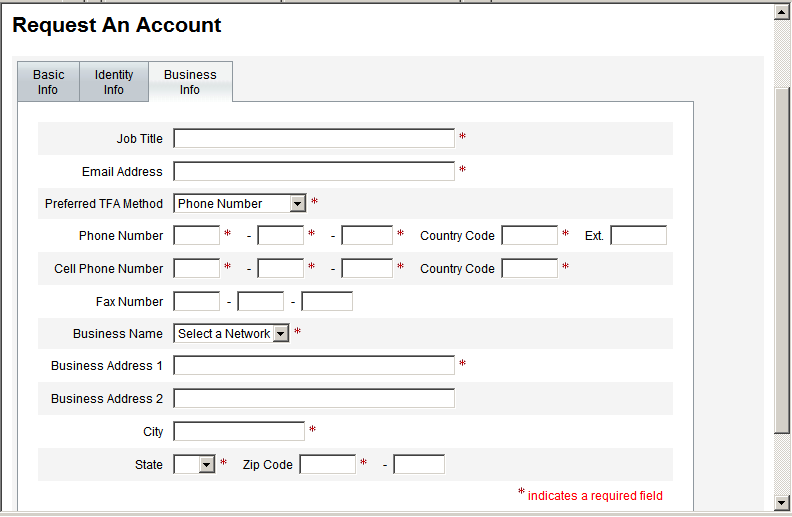Viewport: 792px width, 517px height.
Task: Expand the Business Name network dropdown
Action: 232,333
